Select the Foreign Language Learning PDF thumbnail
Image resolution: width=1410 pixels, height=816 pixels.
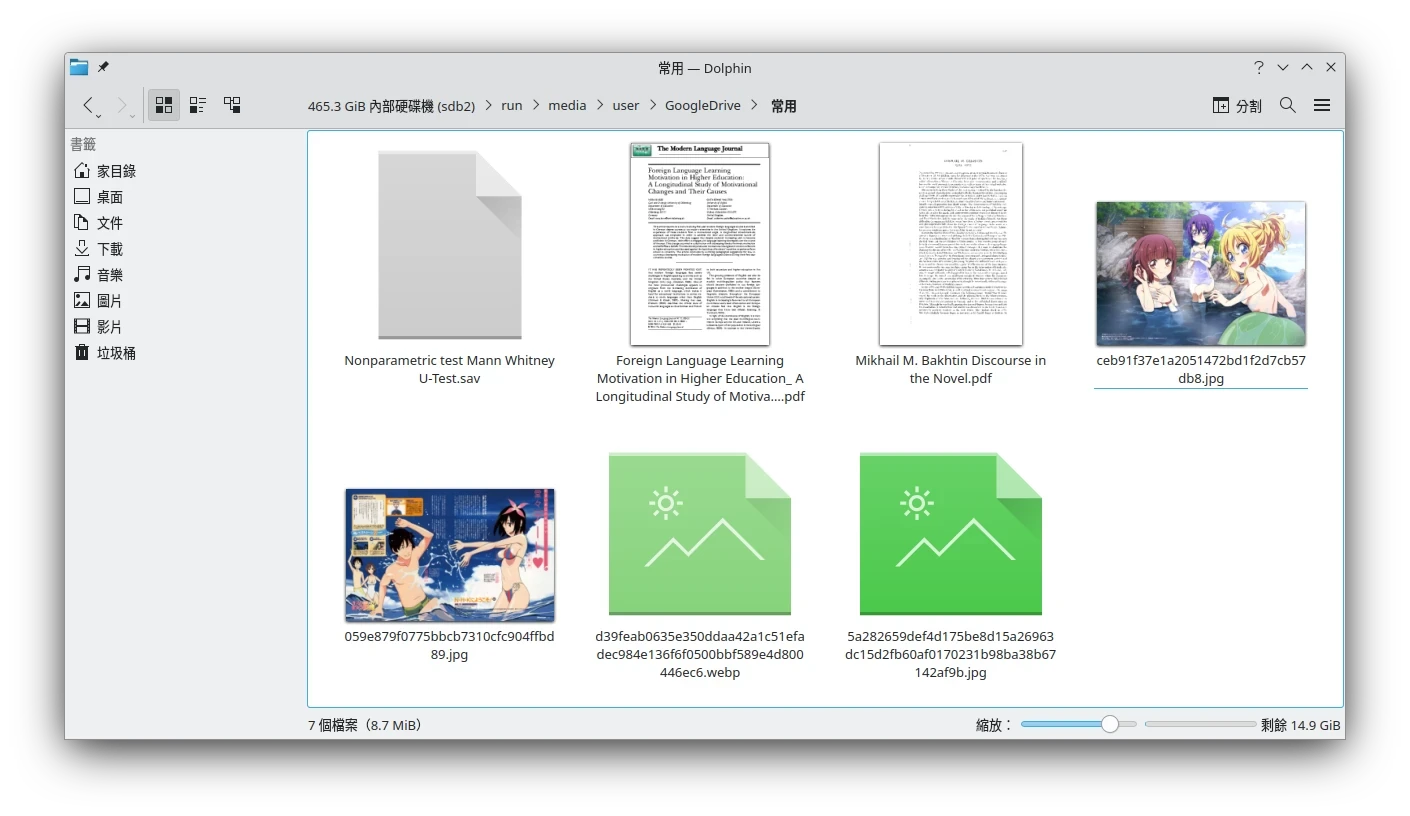(700, 244)
